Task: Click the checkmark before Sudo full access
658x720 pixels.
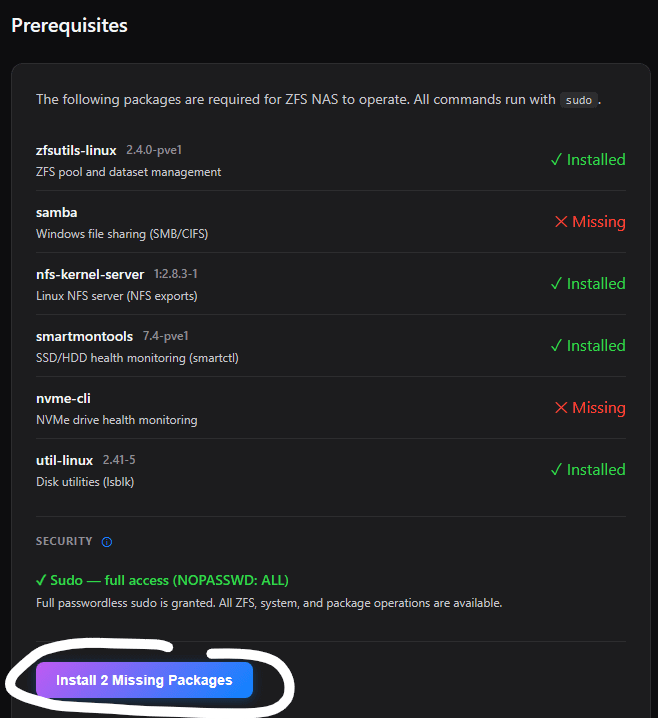Action: click(41, 580)
